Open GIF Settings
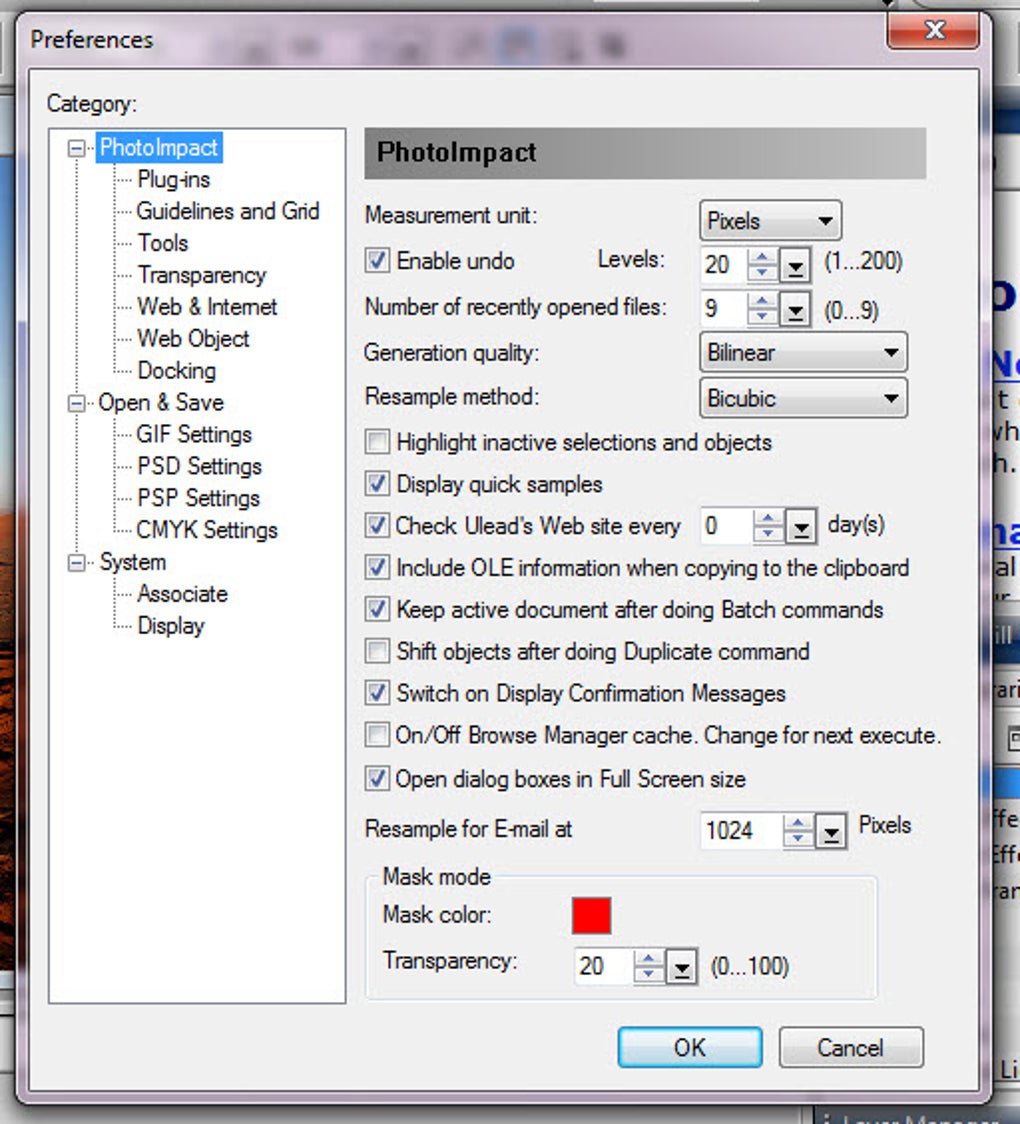The image size is (1020, 1124). pyautogui.click(x=194, y=434)
